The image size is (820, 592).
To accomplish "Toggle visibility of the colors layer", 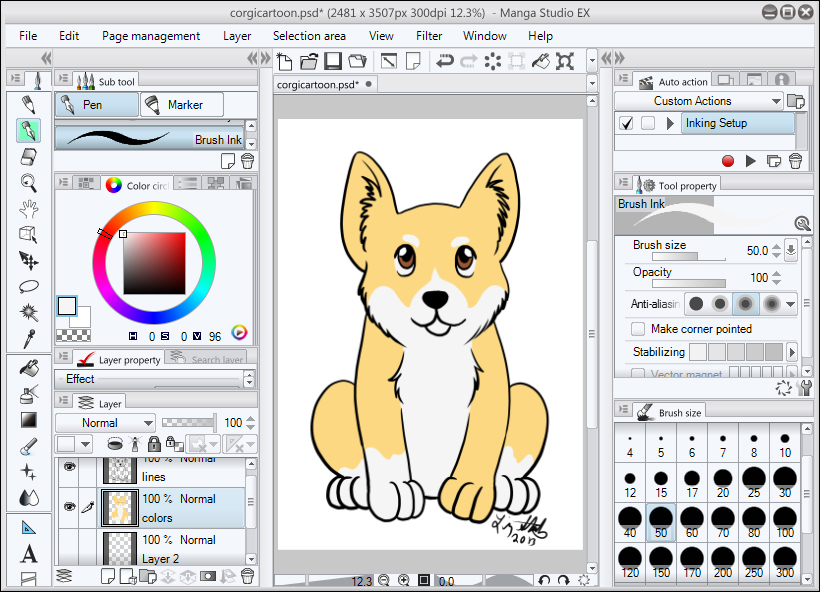I will click(69, 506).
